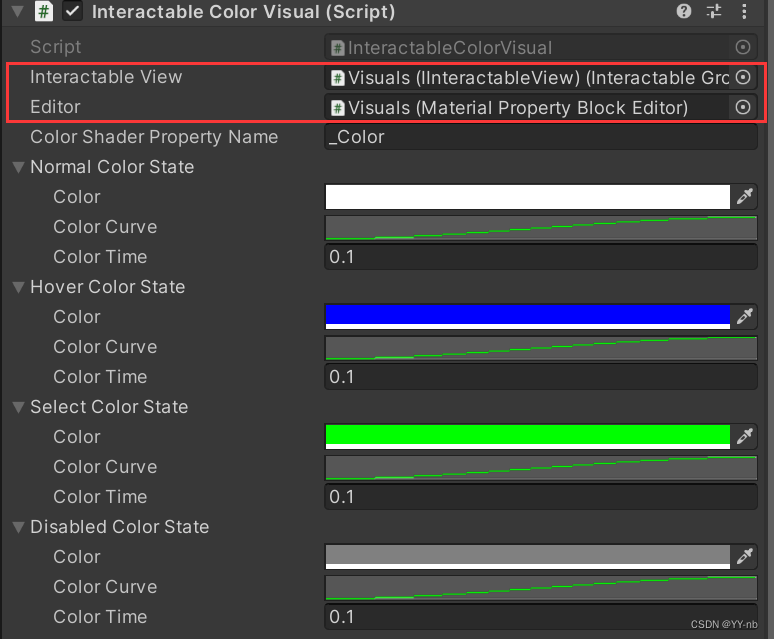Viewport: 774px width, 639px height.
Task: Open the white Normal state color swatch
Action: pos(528,197)
